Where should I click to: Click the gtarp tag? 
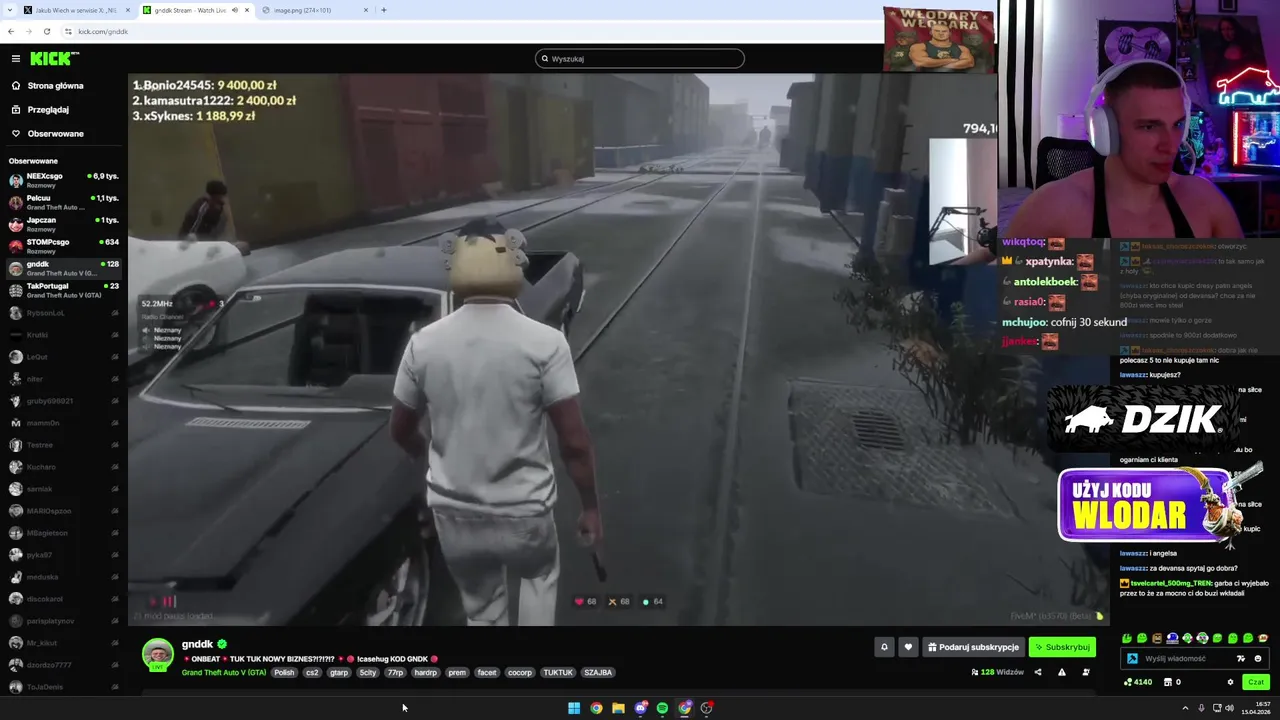[339, 672]
